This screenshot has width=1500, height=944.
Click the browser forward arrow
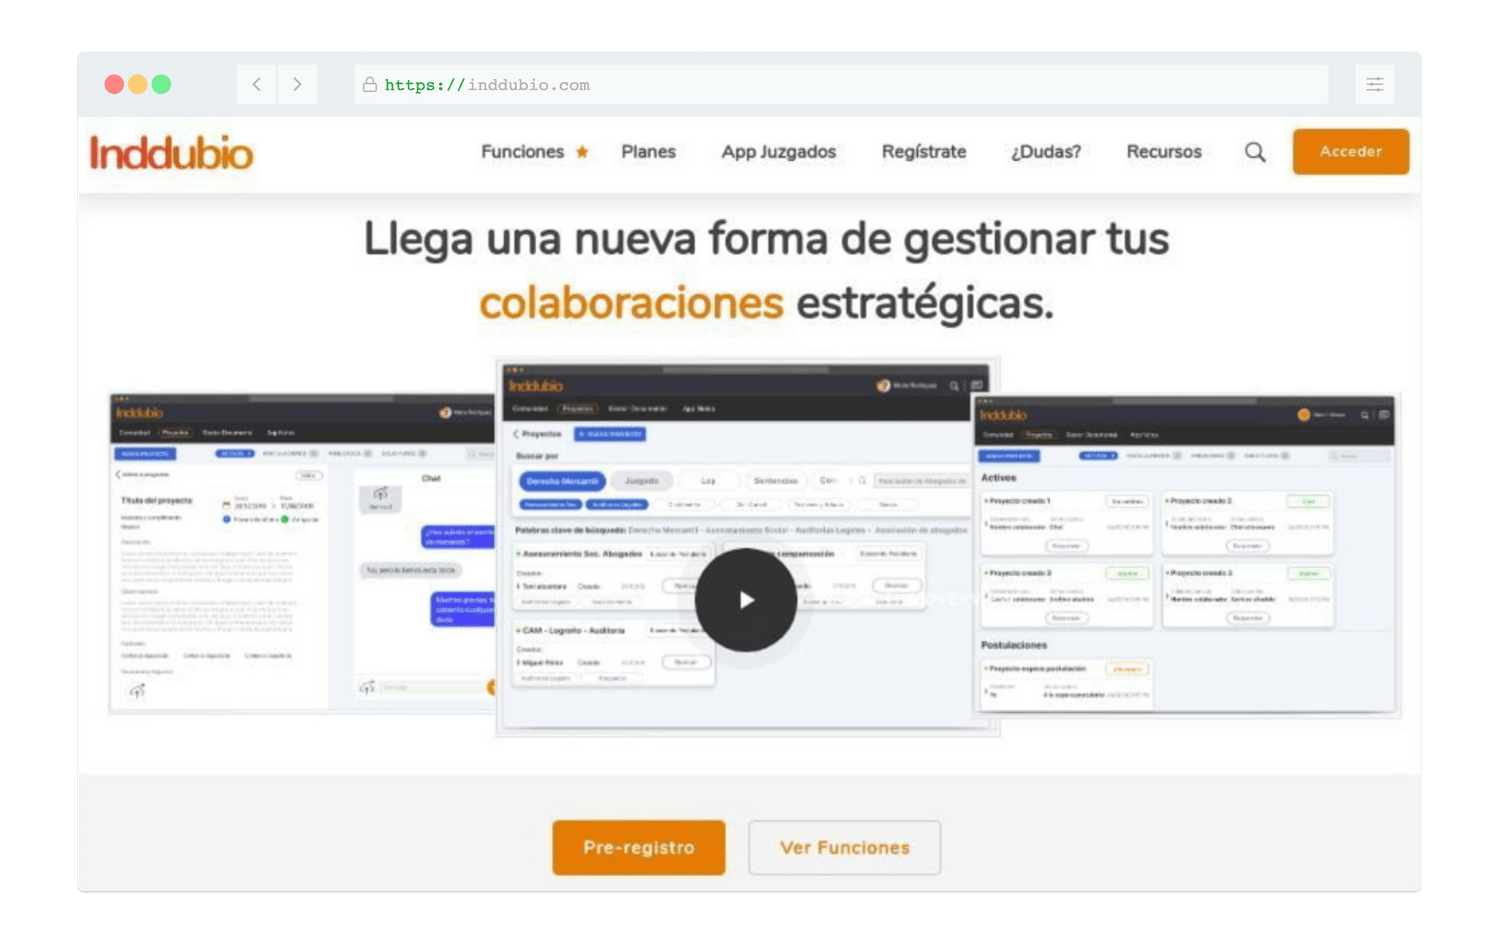tap(297, 85)
